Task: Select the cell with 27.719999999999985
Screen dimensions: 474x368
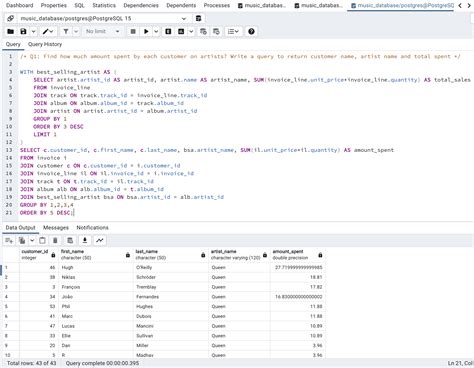Action: 298,267
